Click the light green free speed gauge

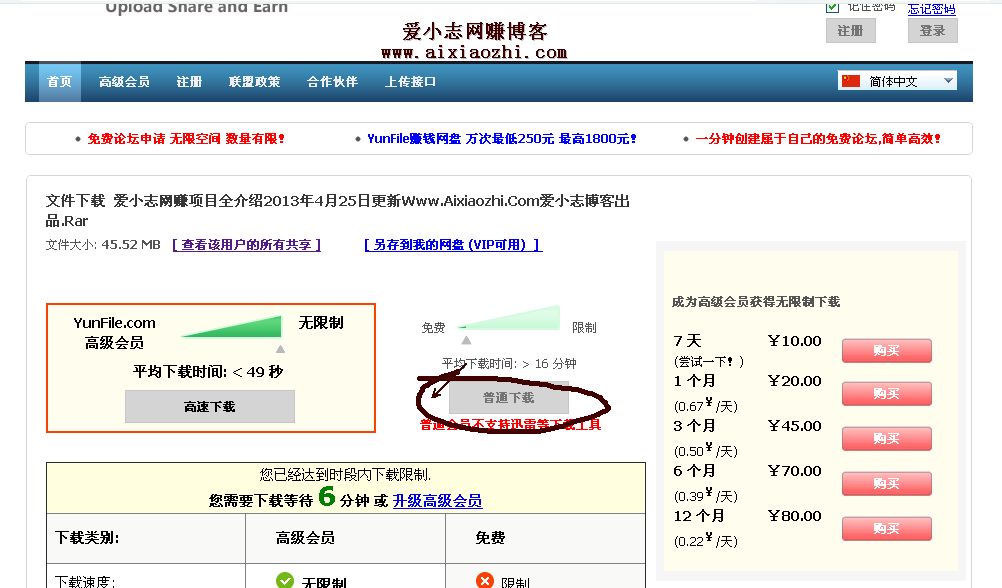(x=509, y=318)
